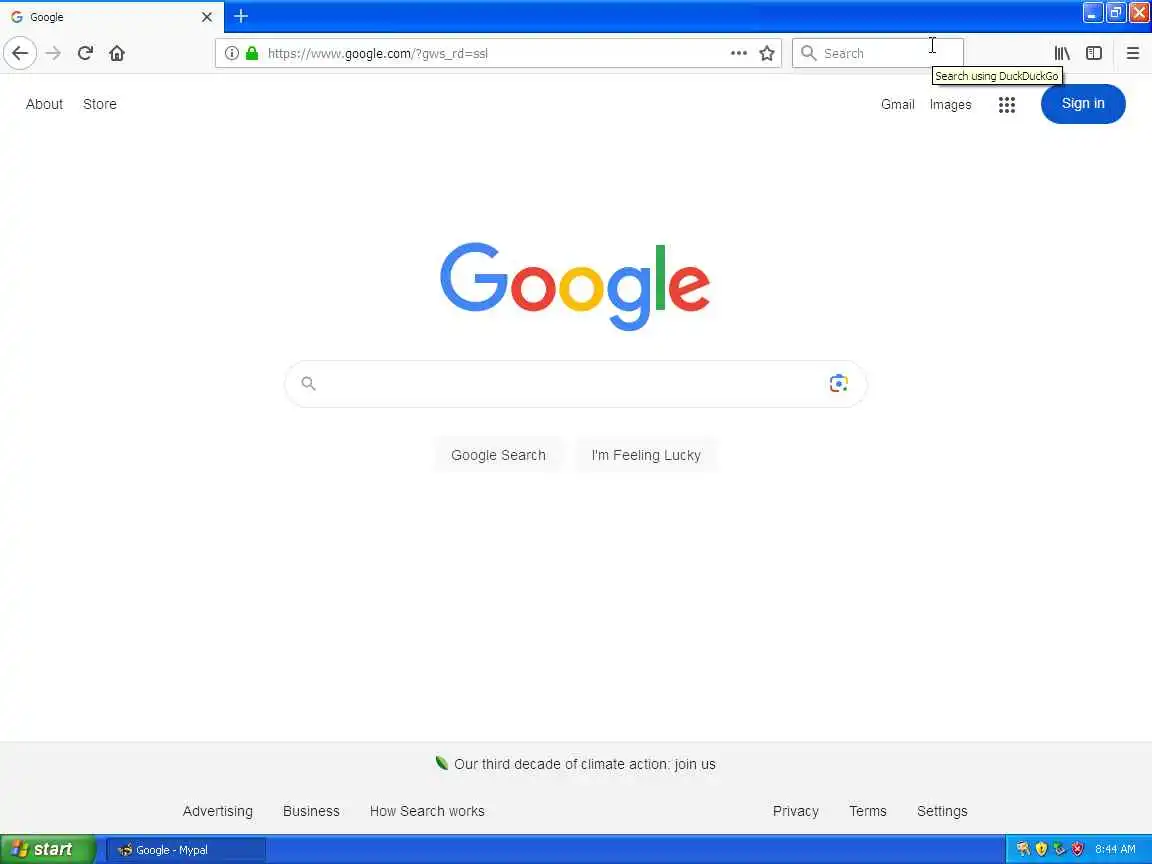Click the green secure connection padlock
Viewport: 1152px width, 864px height.
click(252, 53)
